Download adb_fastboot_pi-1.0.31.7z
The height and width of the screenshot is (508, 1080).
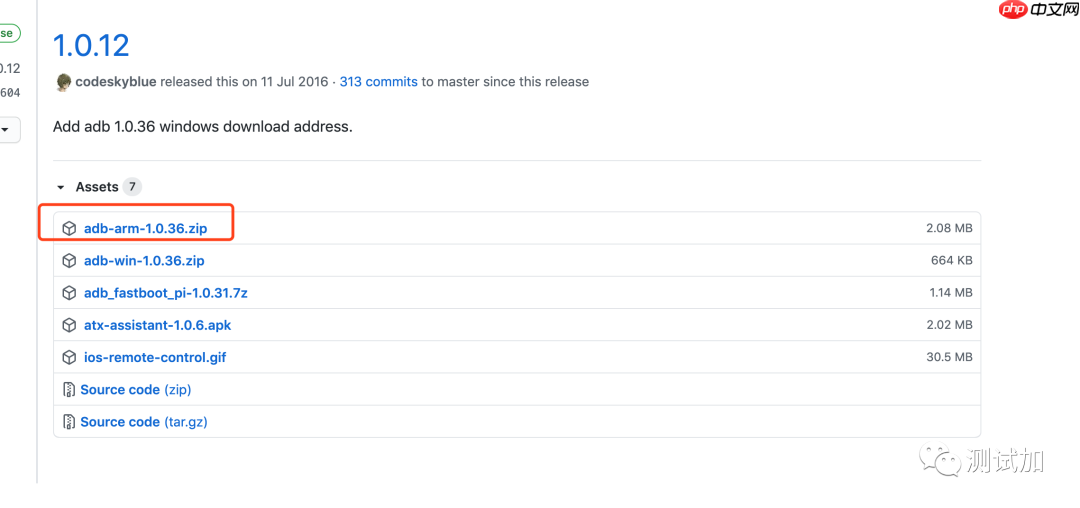[165, 293]
